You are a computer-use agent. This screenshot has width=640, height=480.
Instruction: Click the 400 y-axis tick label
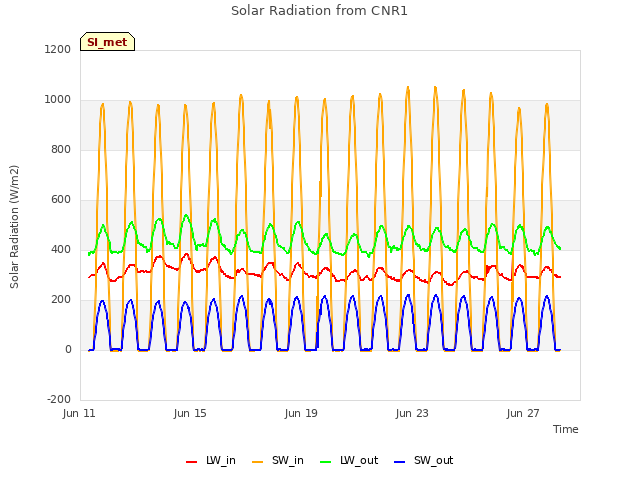tap(61, 249)
